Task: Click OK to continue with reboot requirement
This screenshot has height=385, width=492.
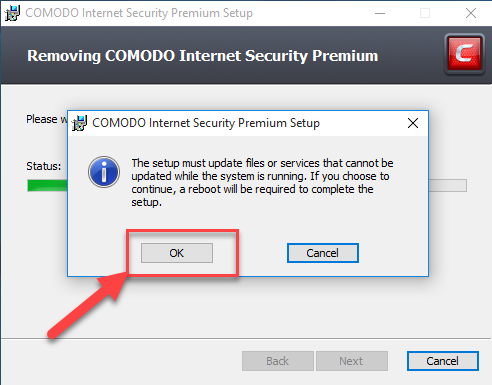Action: click(177, 253)
